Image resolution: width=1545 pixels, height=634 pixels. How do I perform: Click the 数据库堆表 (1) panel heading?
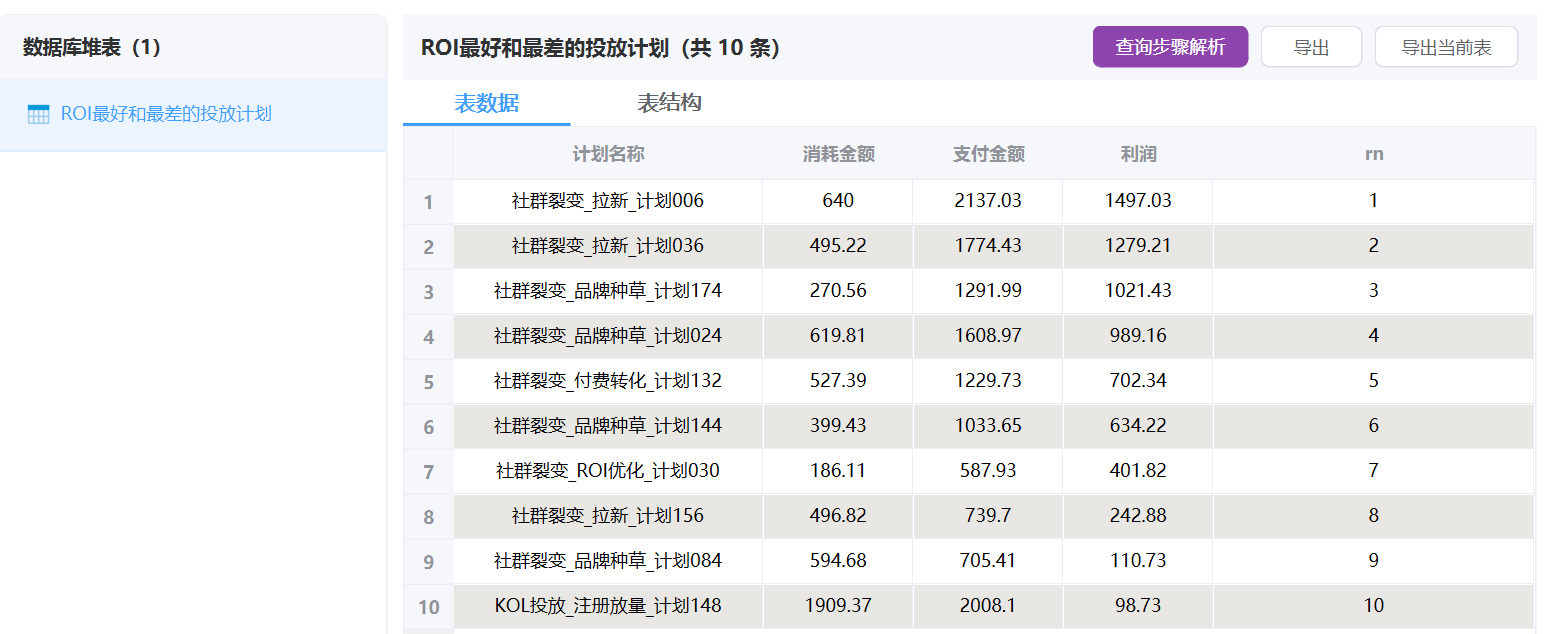coord(92,47)
